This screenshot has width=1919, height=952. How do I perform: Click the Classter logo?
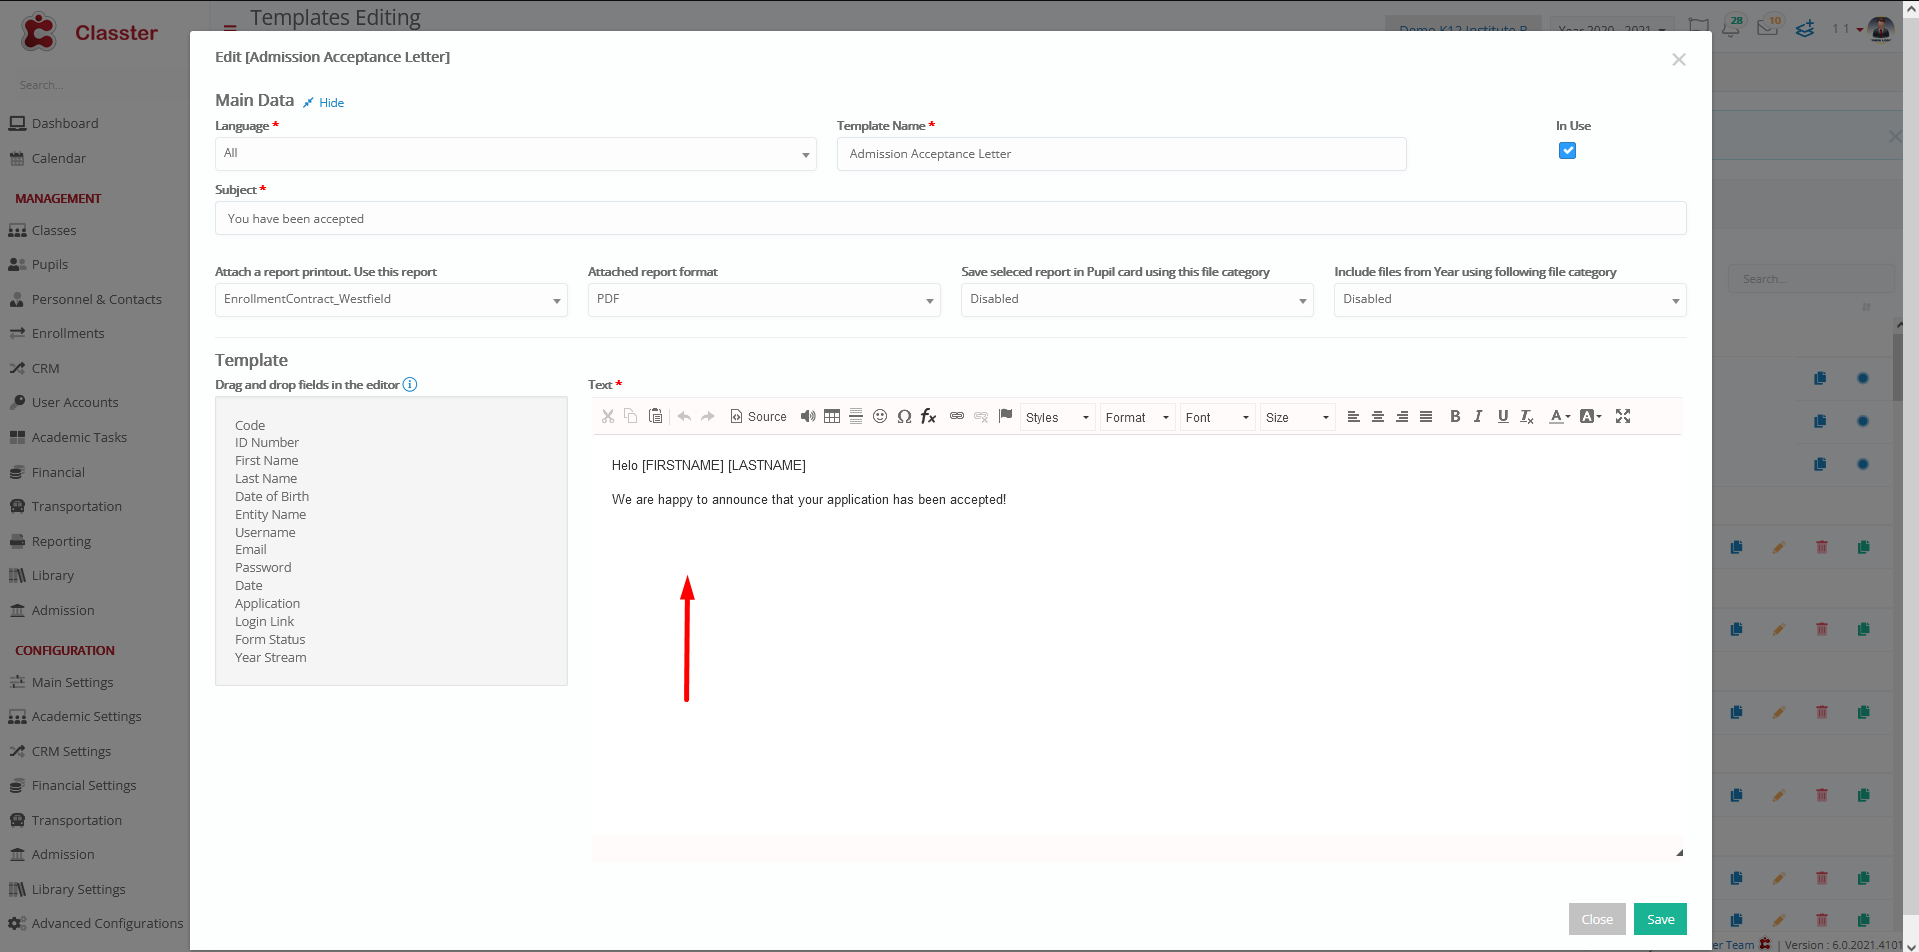(x=89, y=32)
